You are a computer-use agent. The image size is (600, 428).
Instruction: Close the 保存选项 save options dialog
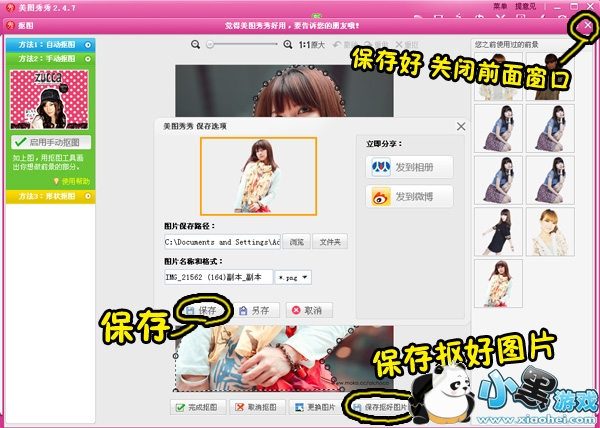coord(461,126)
